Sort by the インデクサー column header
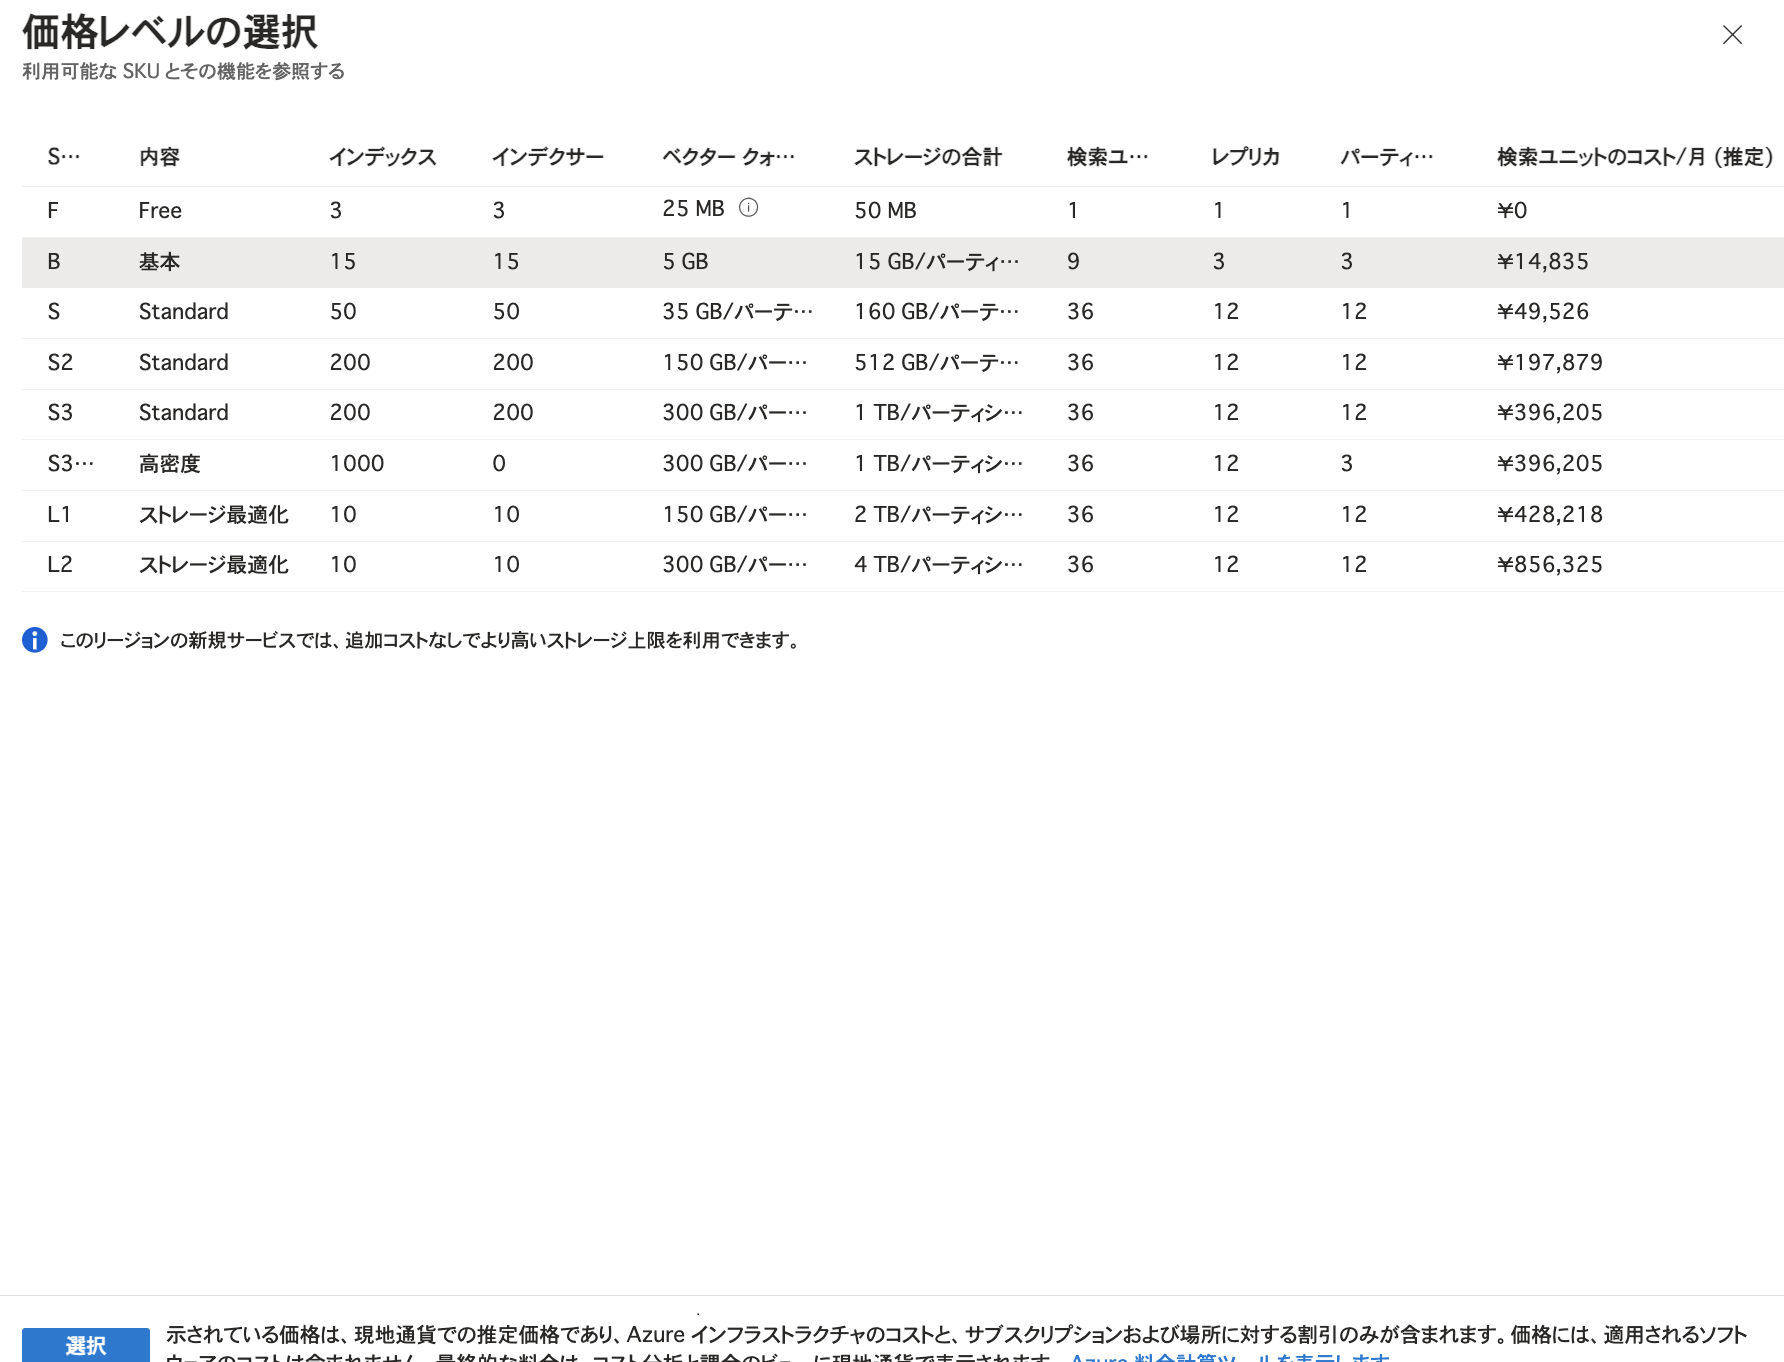 click(x=548, y=157)
